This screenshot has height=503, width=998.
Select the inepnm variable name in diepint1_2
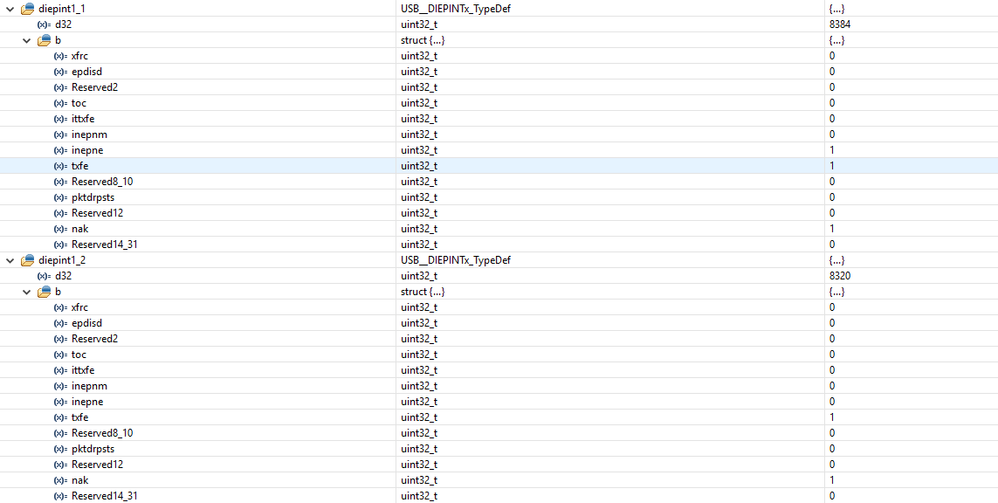point(89,386)
